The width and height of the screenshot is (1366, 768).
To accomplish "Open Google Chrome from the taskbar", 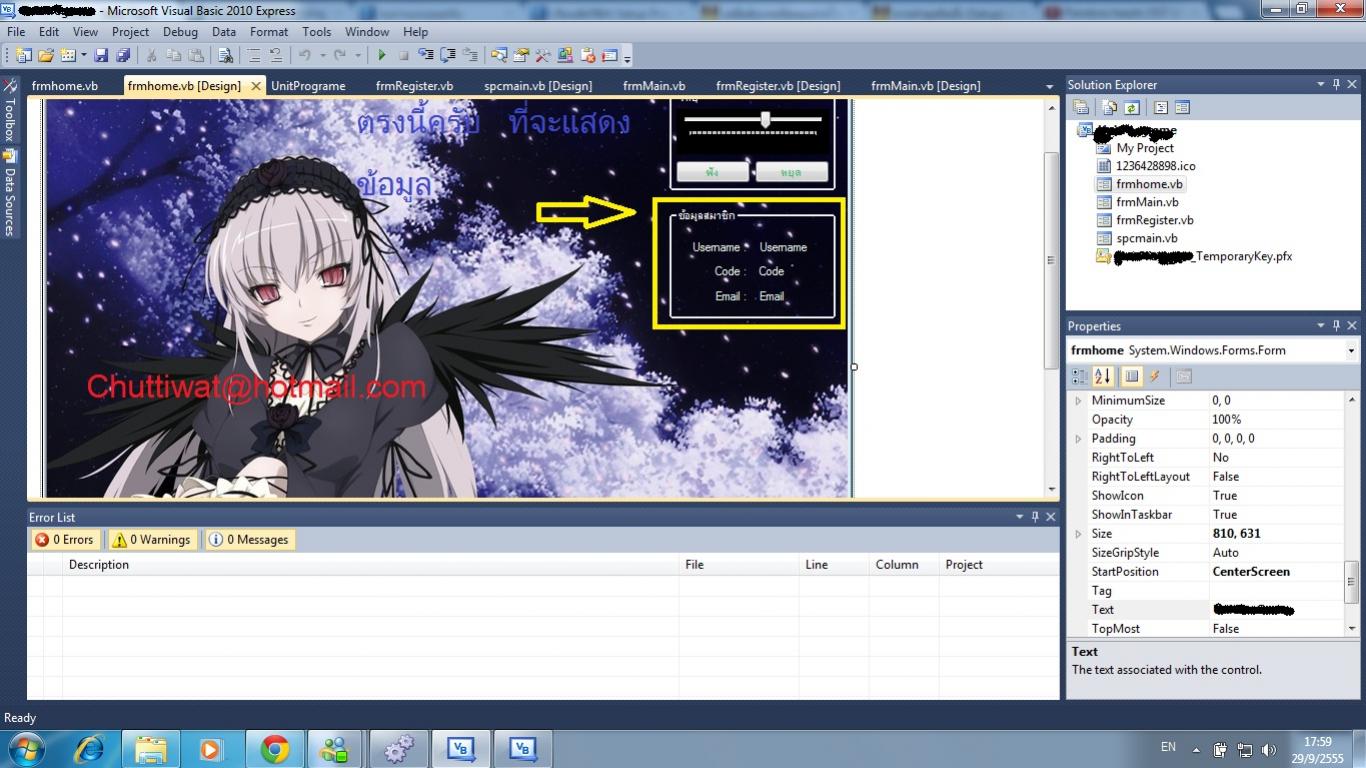I will pyautogui.click(x=275, y=748).
